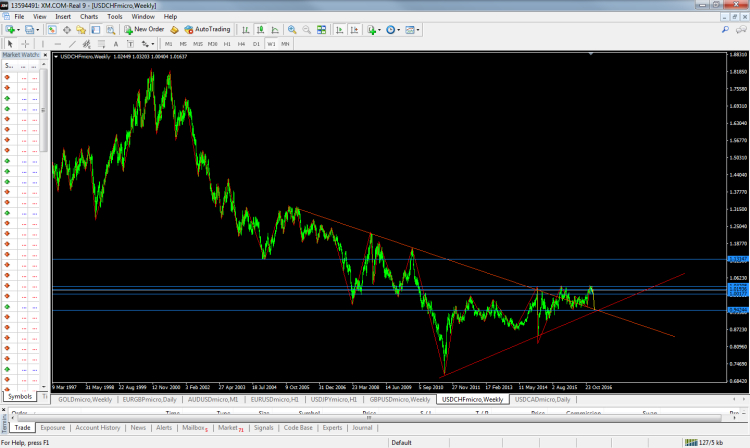Open the Account History terminal tab

point(98,427)
